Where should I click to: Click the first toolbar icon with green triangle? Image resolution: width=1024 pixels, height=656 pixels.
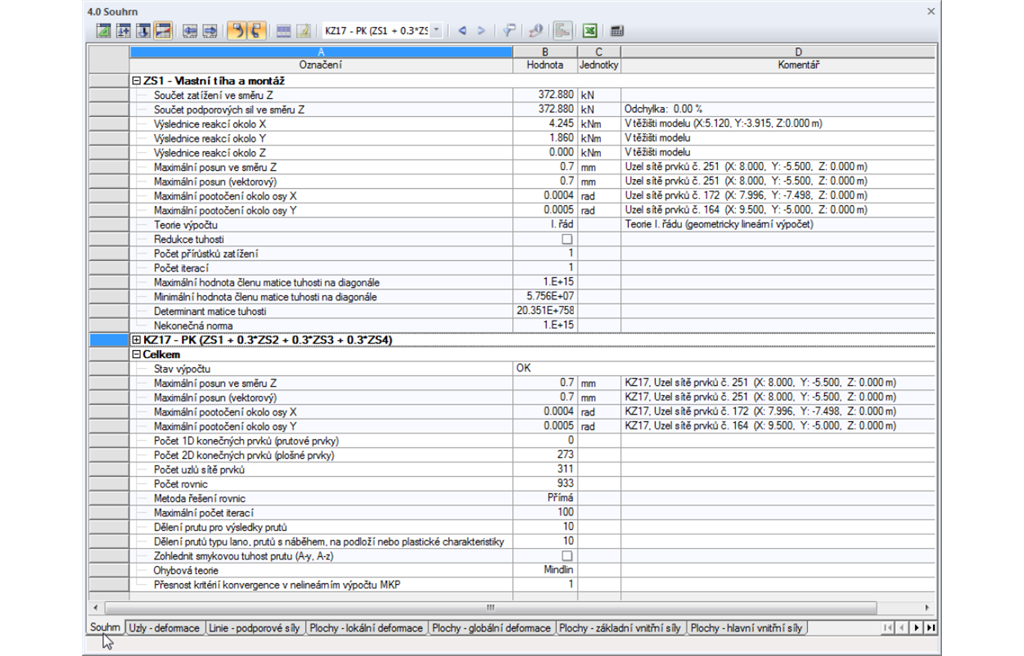click(103, 31)
